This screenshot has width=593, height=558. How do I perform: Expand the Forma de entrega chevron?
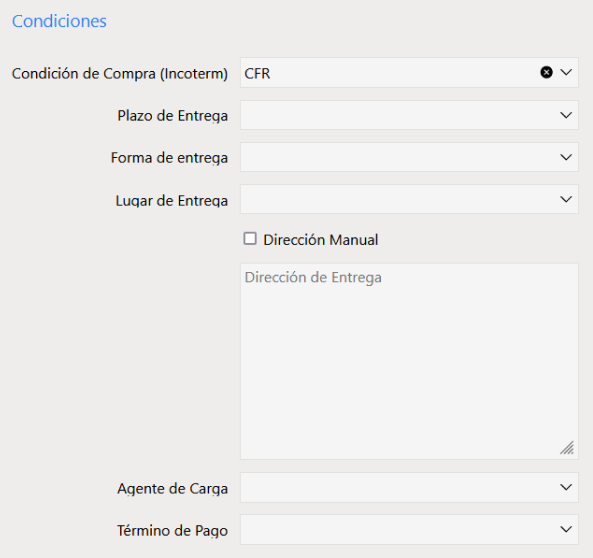click(x=566, y=157)
